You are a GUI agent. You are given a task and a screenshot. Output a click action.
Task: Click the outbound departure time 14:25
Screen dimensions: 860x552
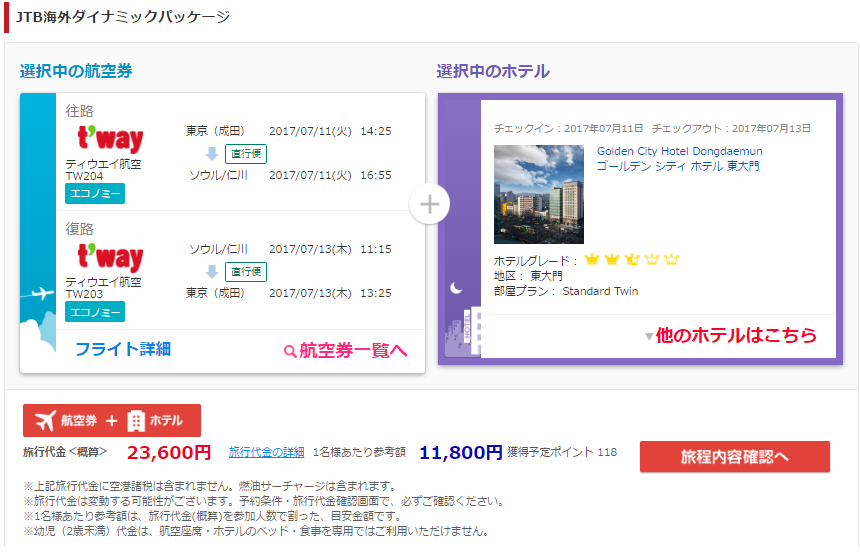376,131
